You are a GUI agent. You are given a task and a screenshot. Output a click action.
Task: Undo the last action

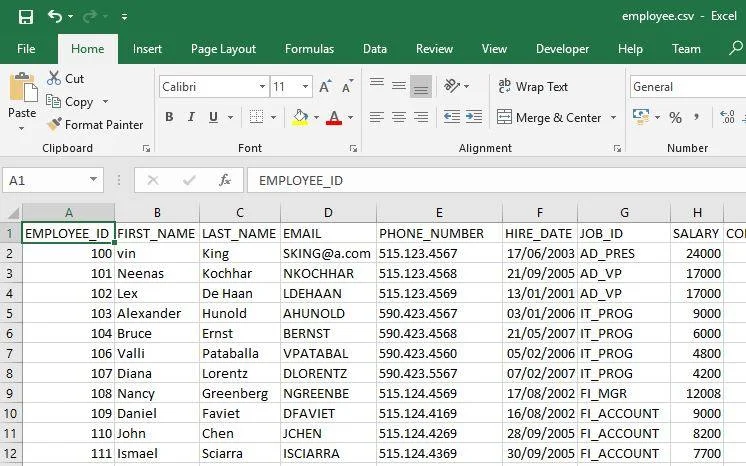(x=55, y=17)
